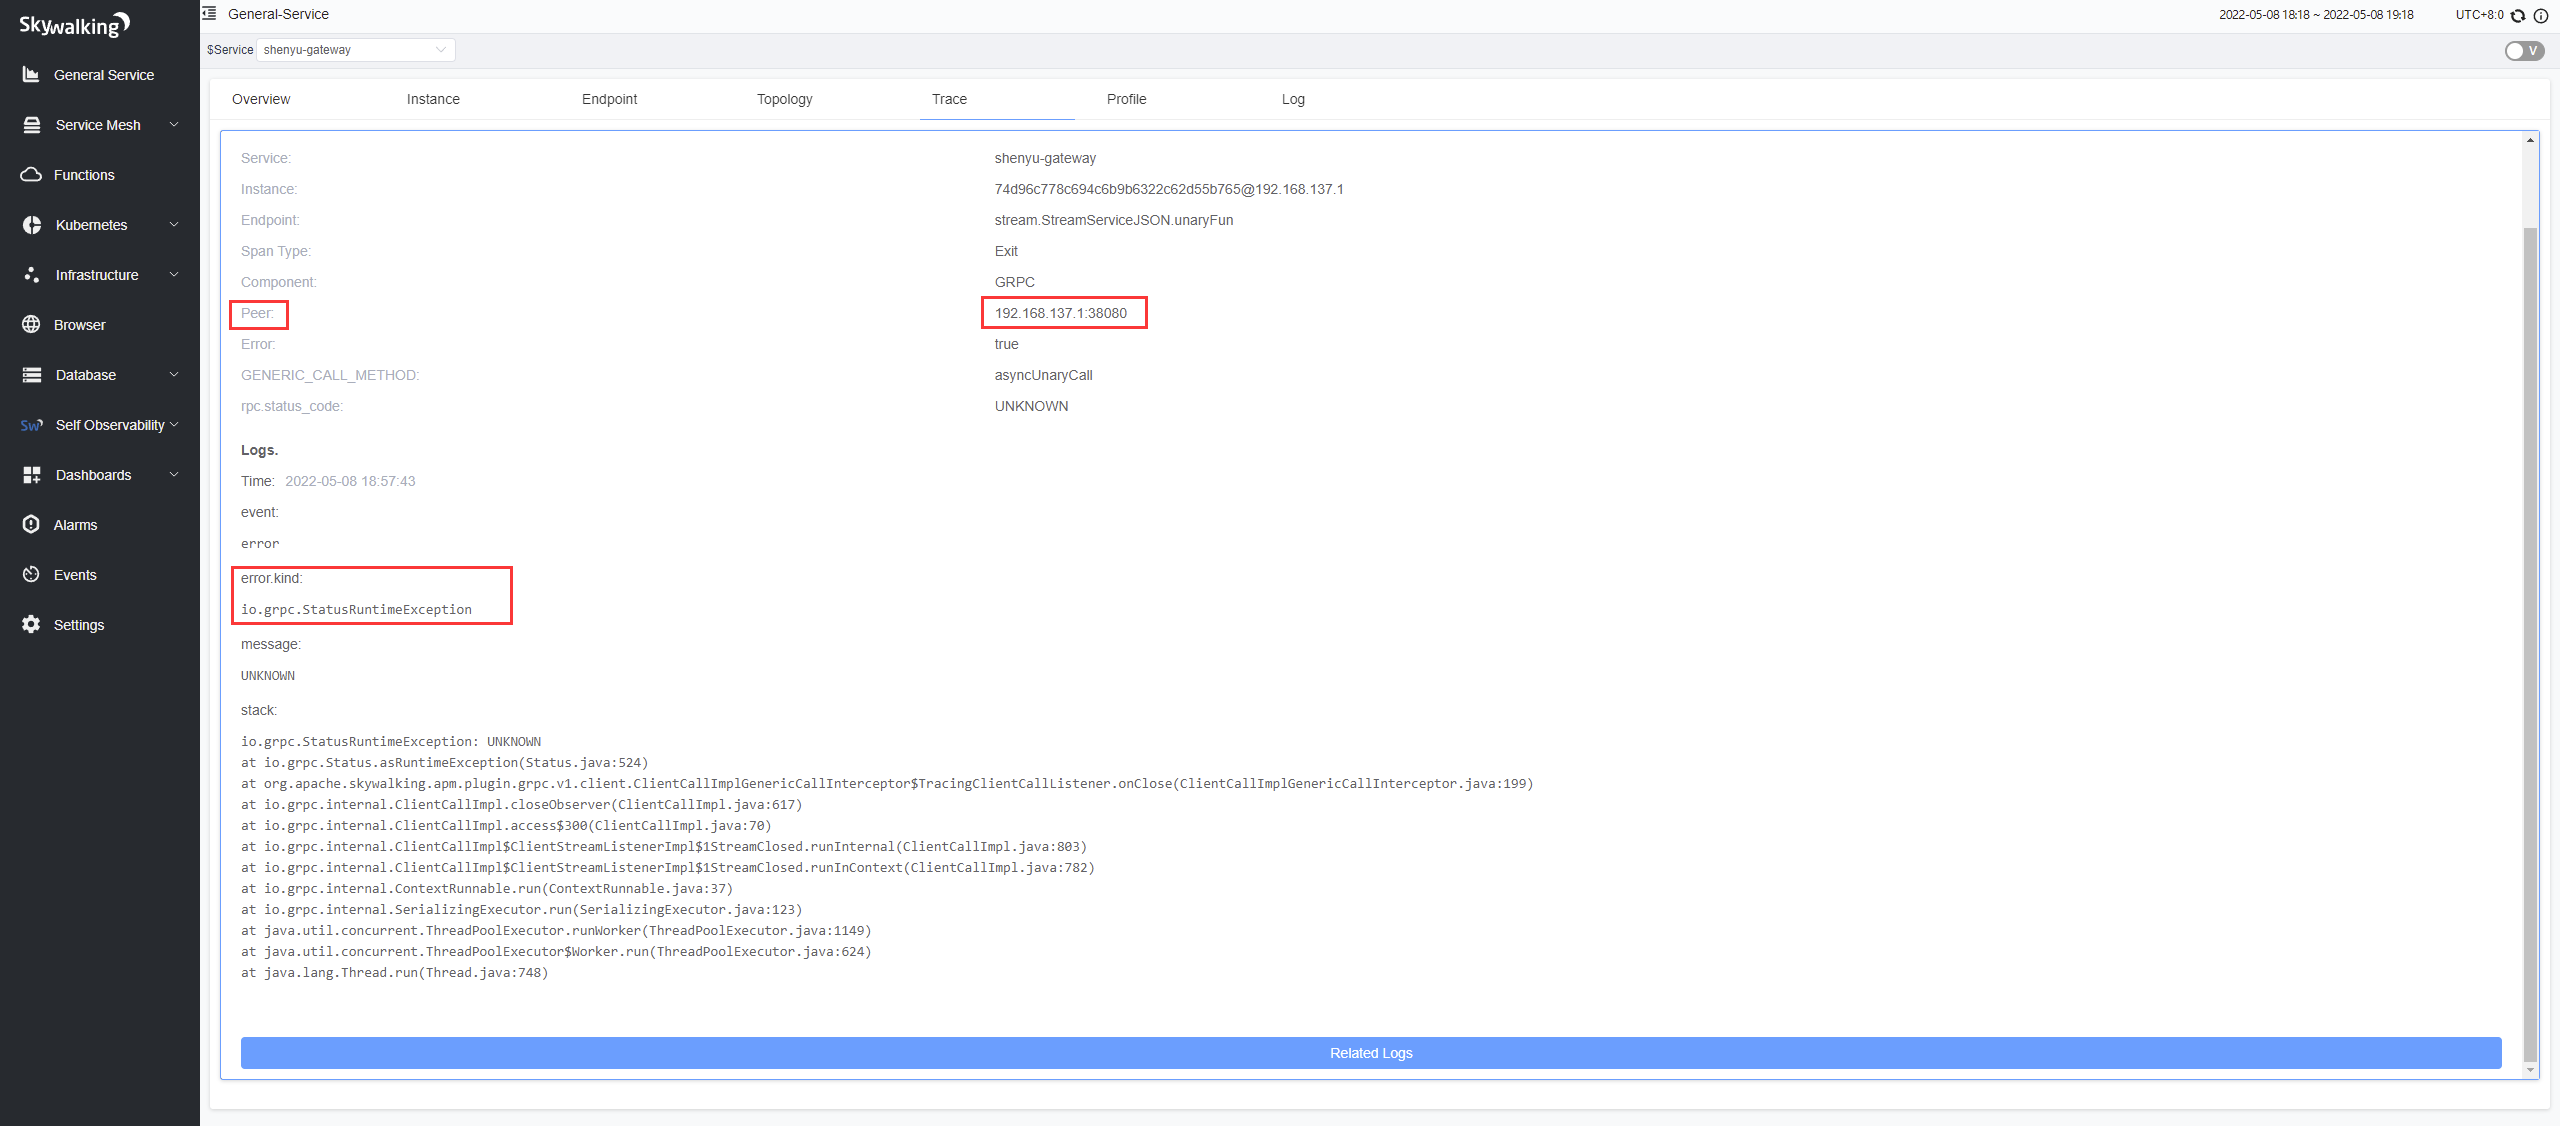Viewport: 2560px width, 1126px height.
Task: Click the refresh data icon
Action: 2518,15
